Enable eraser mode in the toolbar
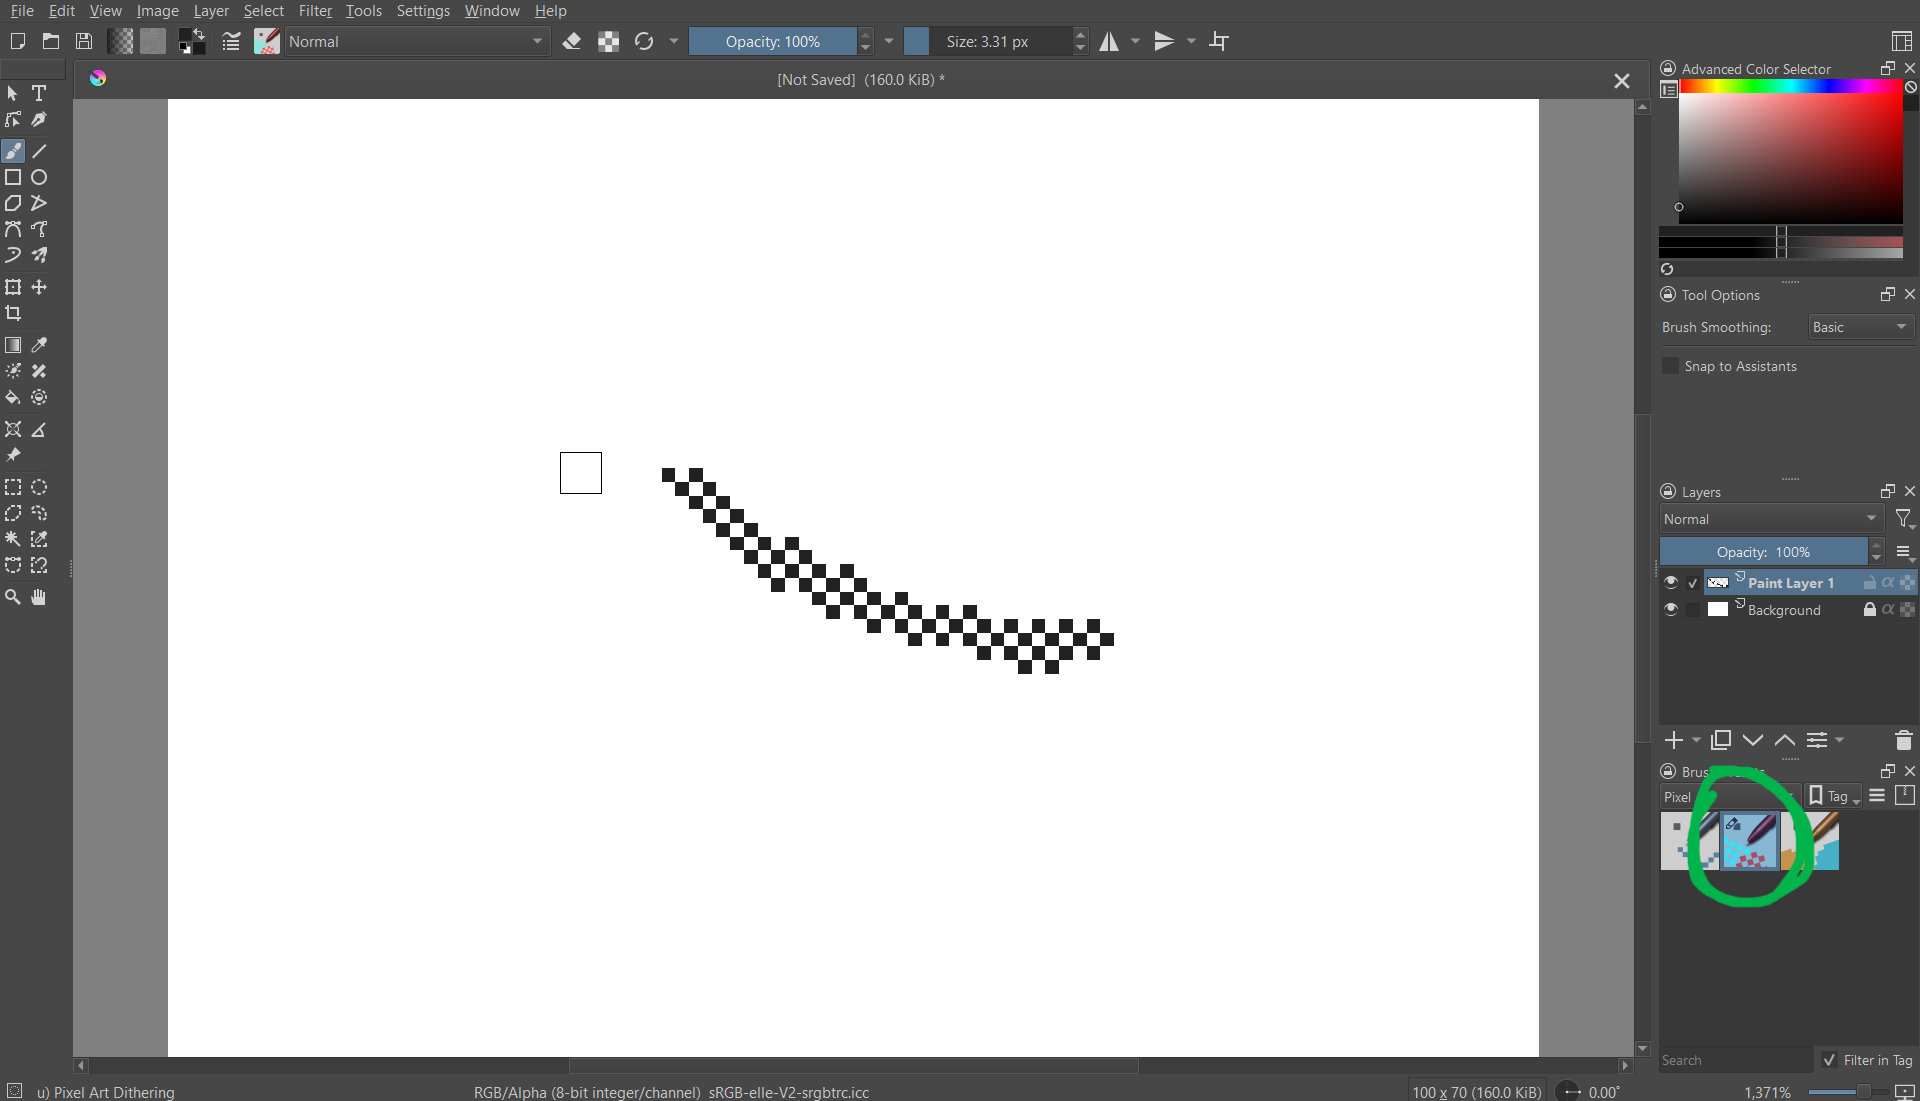This screenshot has width=1920, height=1101. (572, 41)
